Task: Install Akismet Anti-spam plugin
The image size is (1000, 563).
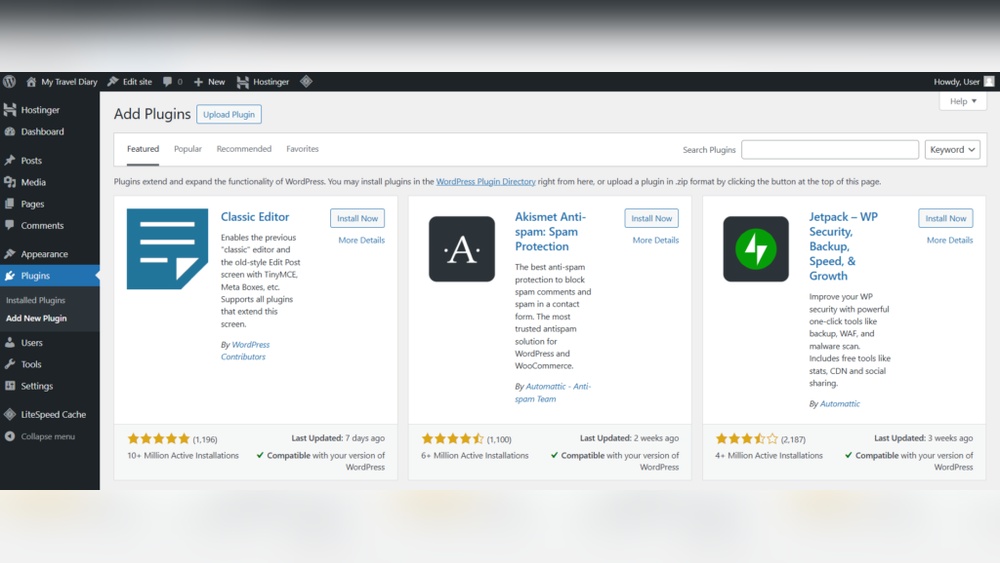Action: [651, 218]
